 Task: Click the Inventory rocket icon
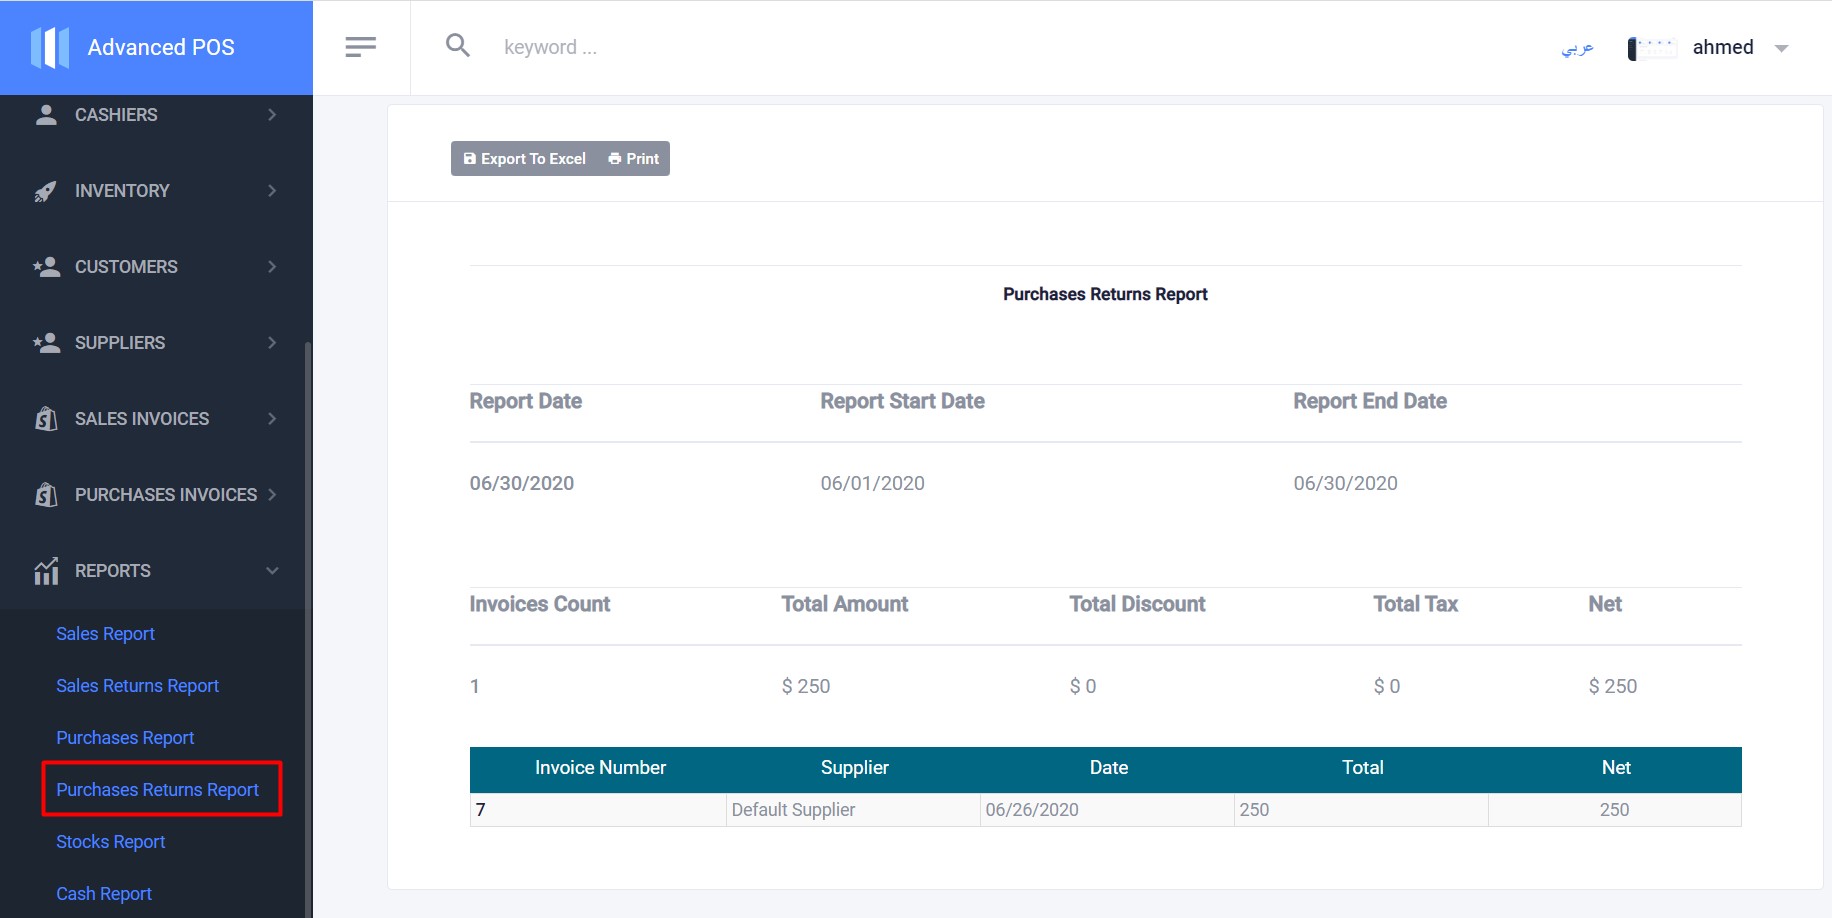pyautogui.click(x=46, y=191)
